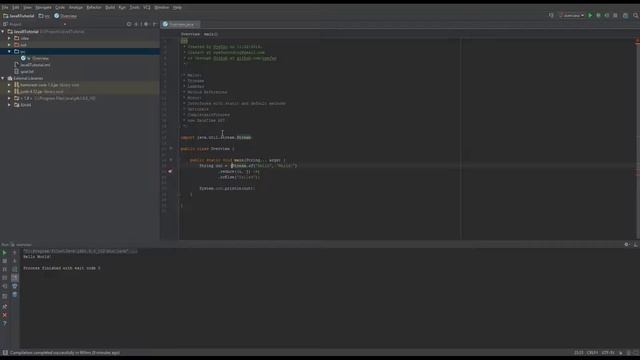Image resolution: width=640 pixels, height=360 pixels.
Task: Click the Down the Stack Trace arrow
Action: [x=15, y=261]
